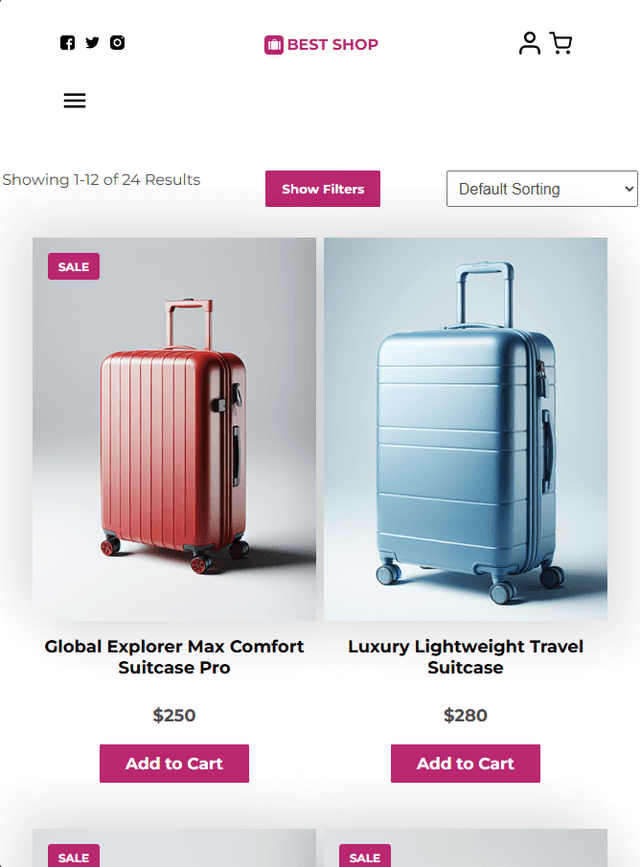Open the Instagram social icon

click(x=117, y=43)
